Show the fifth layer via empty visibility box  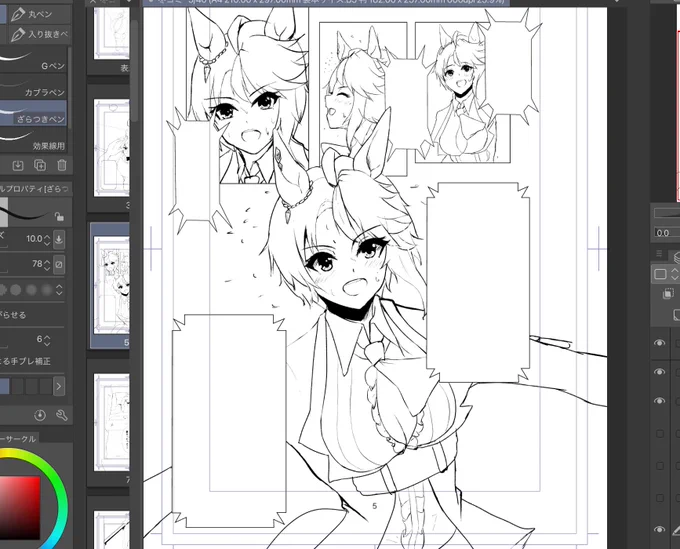(x=660, y=466)
